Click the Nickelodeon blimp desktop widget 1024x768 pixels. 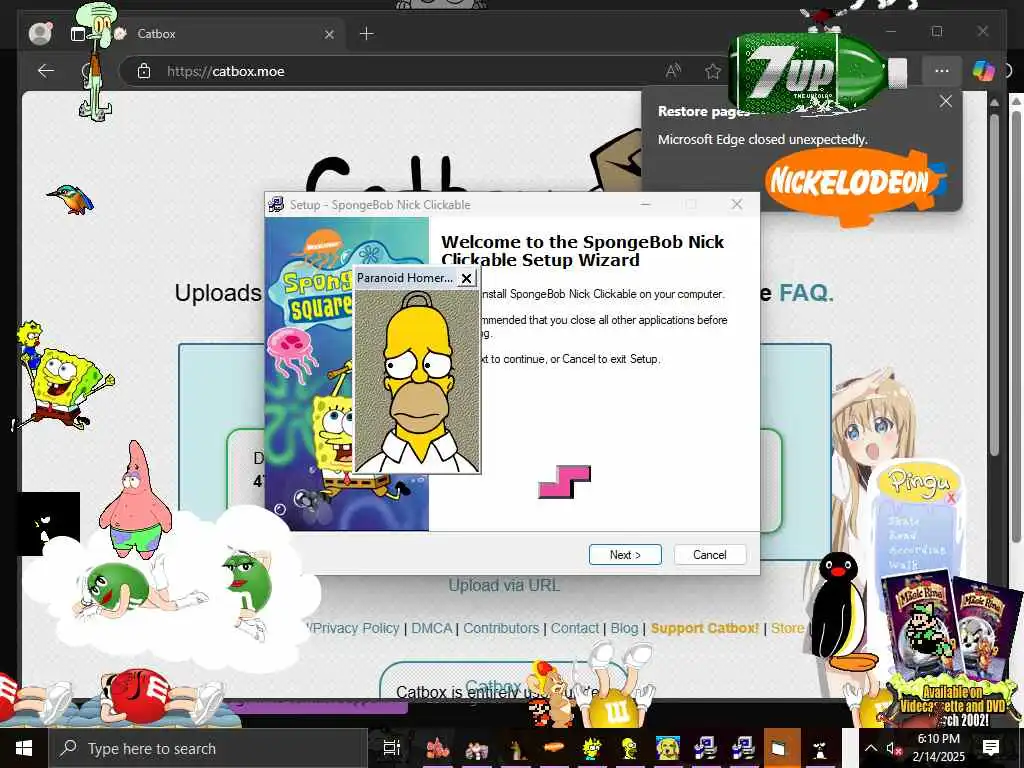click(854, 185)
